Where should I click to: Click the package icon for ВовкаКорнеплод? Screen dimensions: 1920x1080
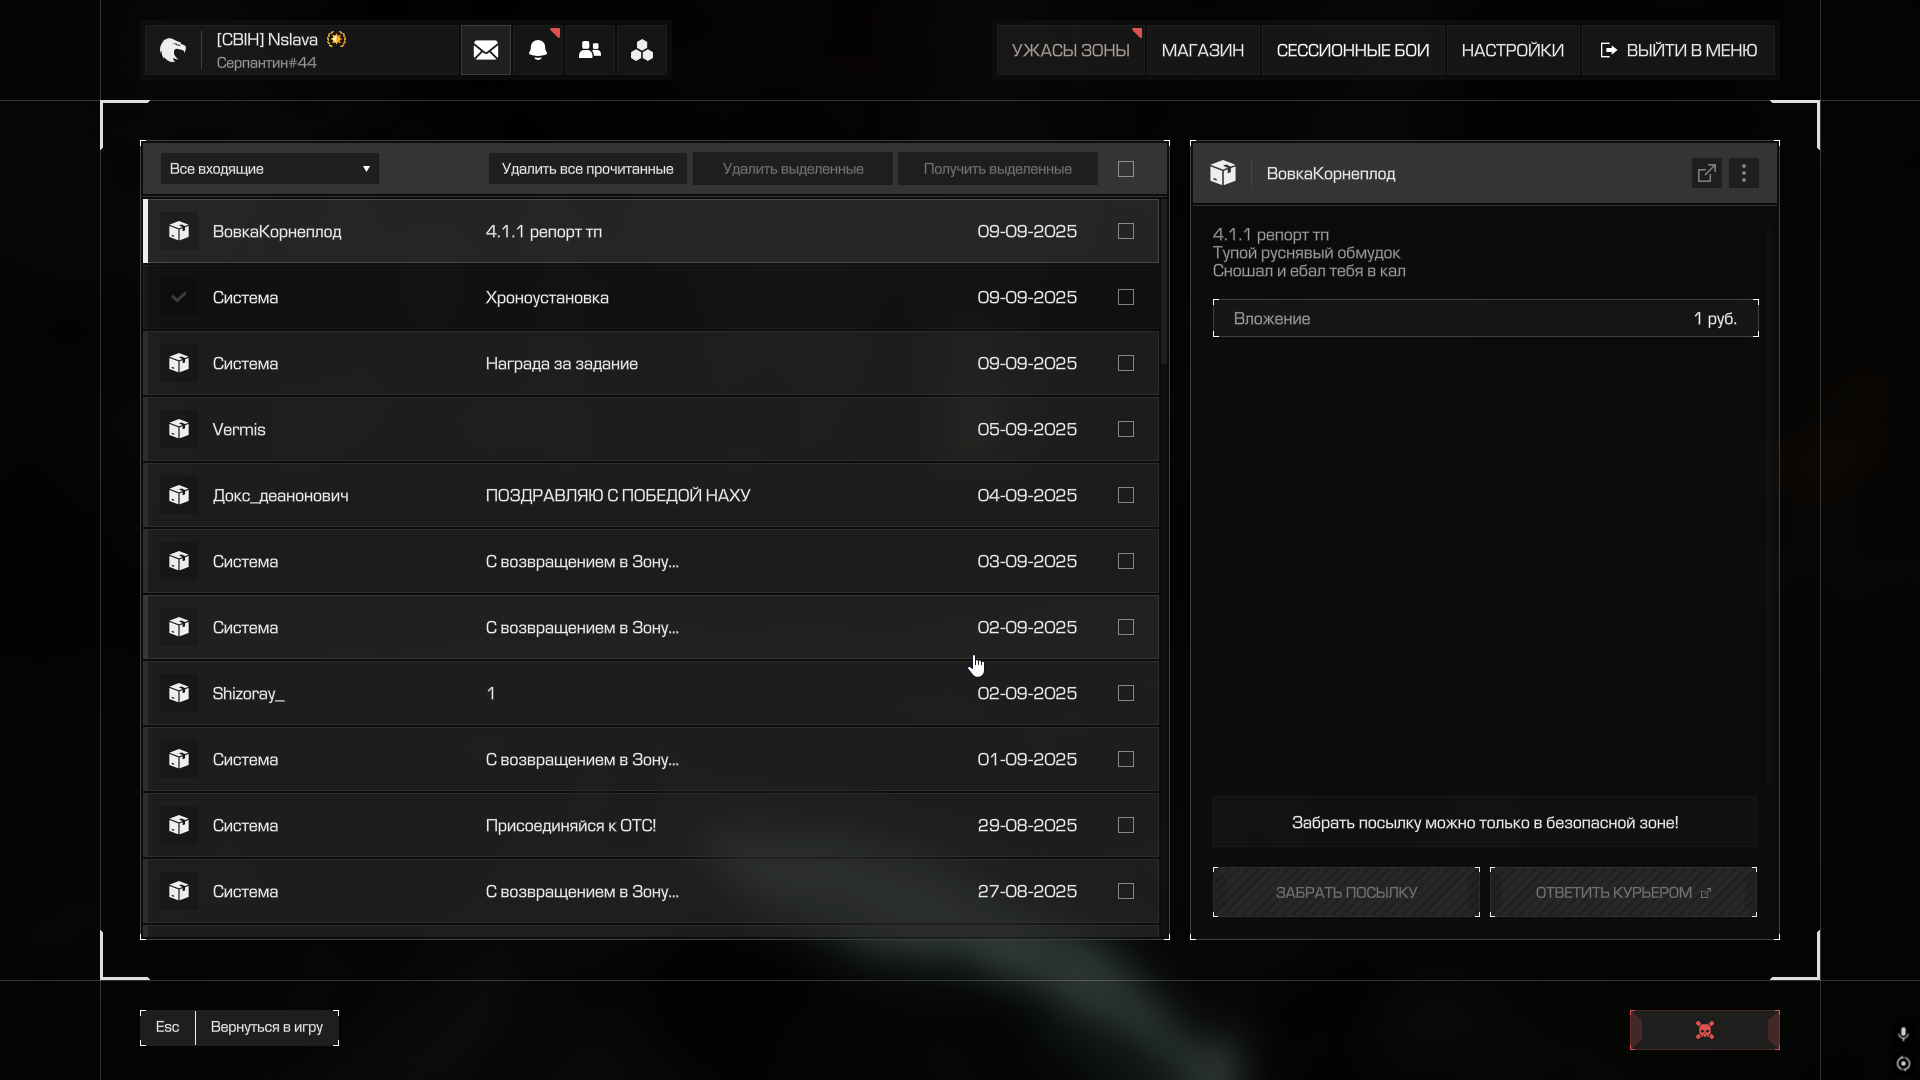[179, 231]
